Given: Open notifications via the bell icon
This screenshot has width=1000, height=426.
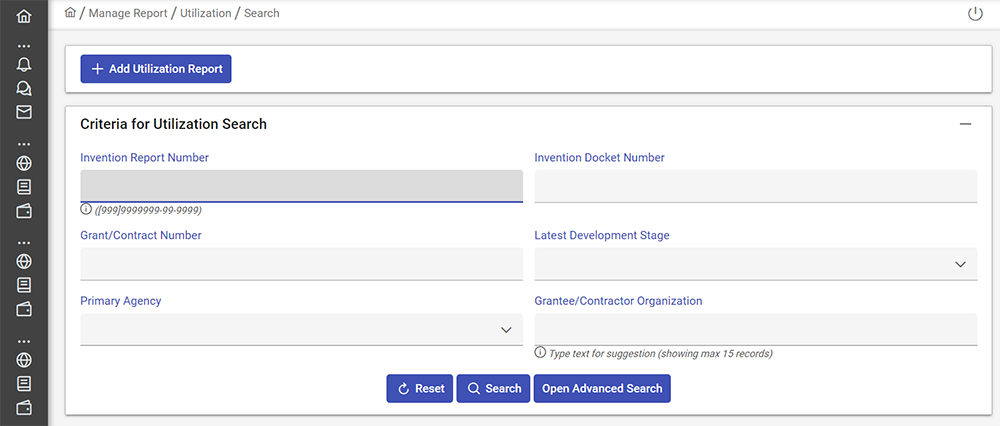Looking at the screenshot, I should (24, 64).
